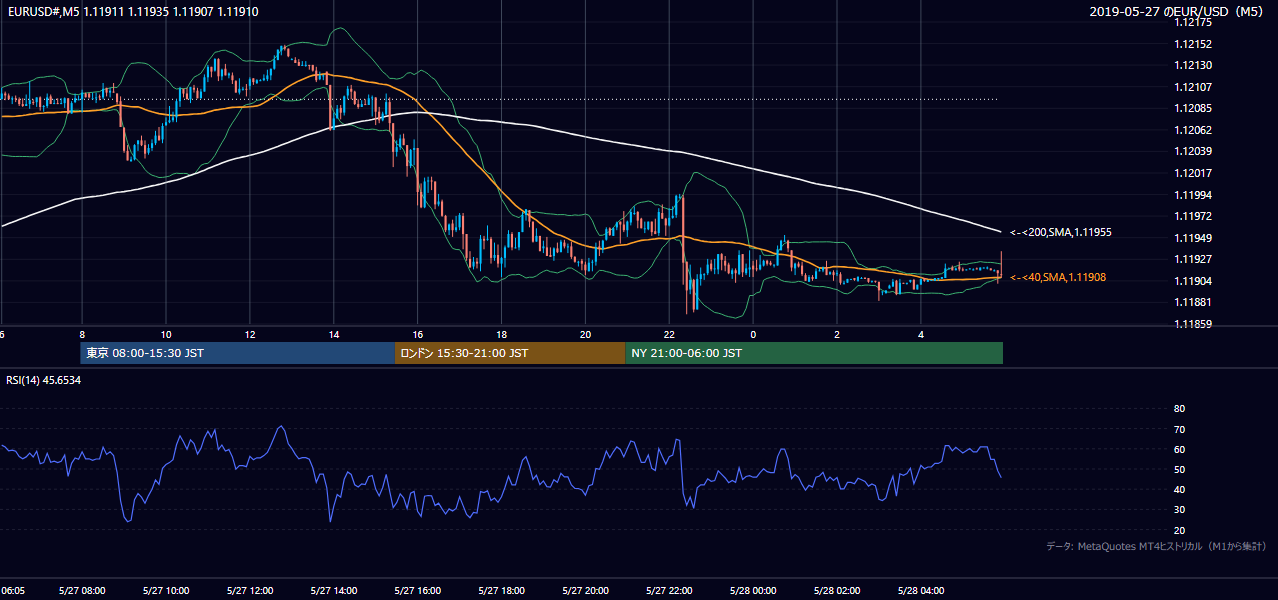The width and height of the screenshot is (1278, 600).
Task: Click the RSI(14) 45.6534 indicator label
Action: 44,380
